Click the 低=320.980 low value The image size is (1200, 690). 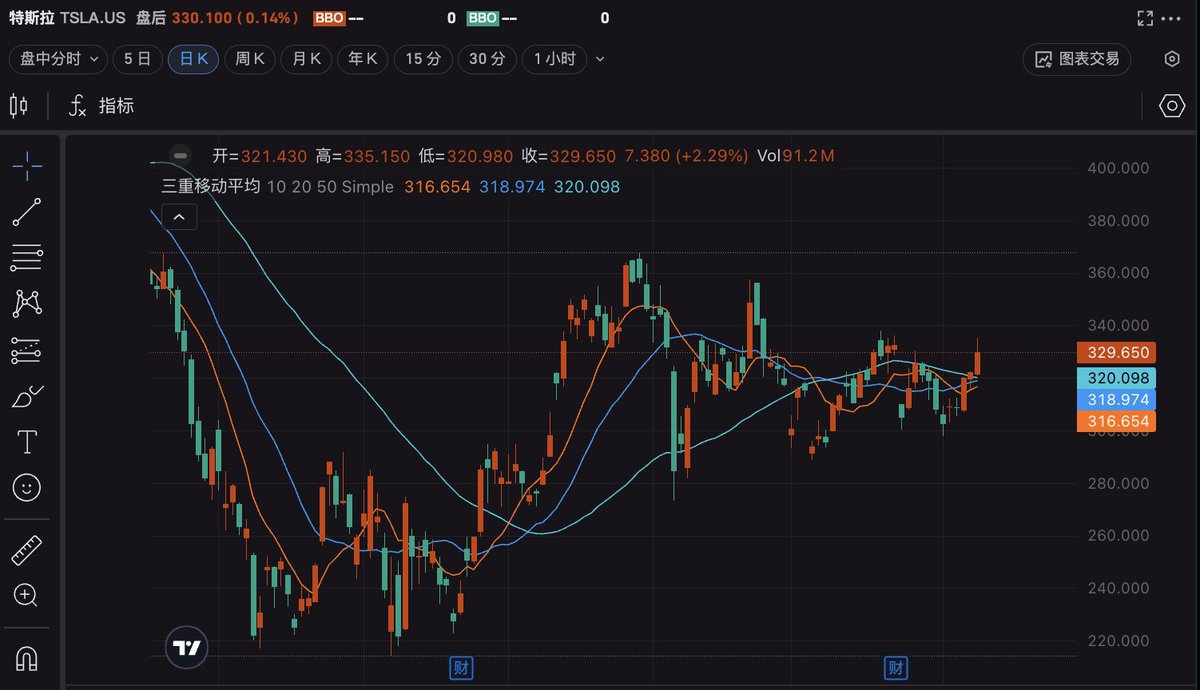pos(466,156)
